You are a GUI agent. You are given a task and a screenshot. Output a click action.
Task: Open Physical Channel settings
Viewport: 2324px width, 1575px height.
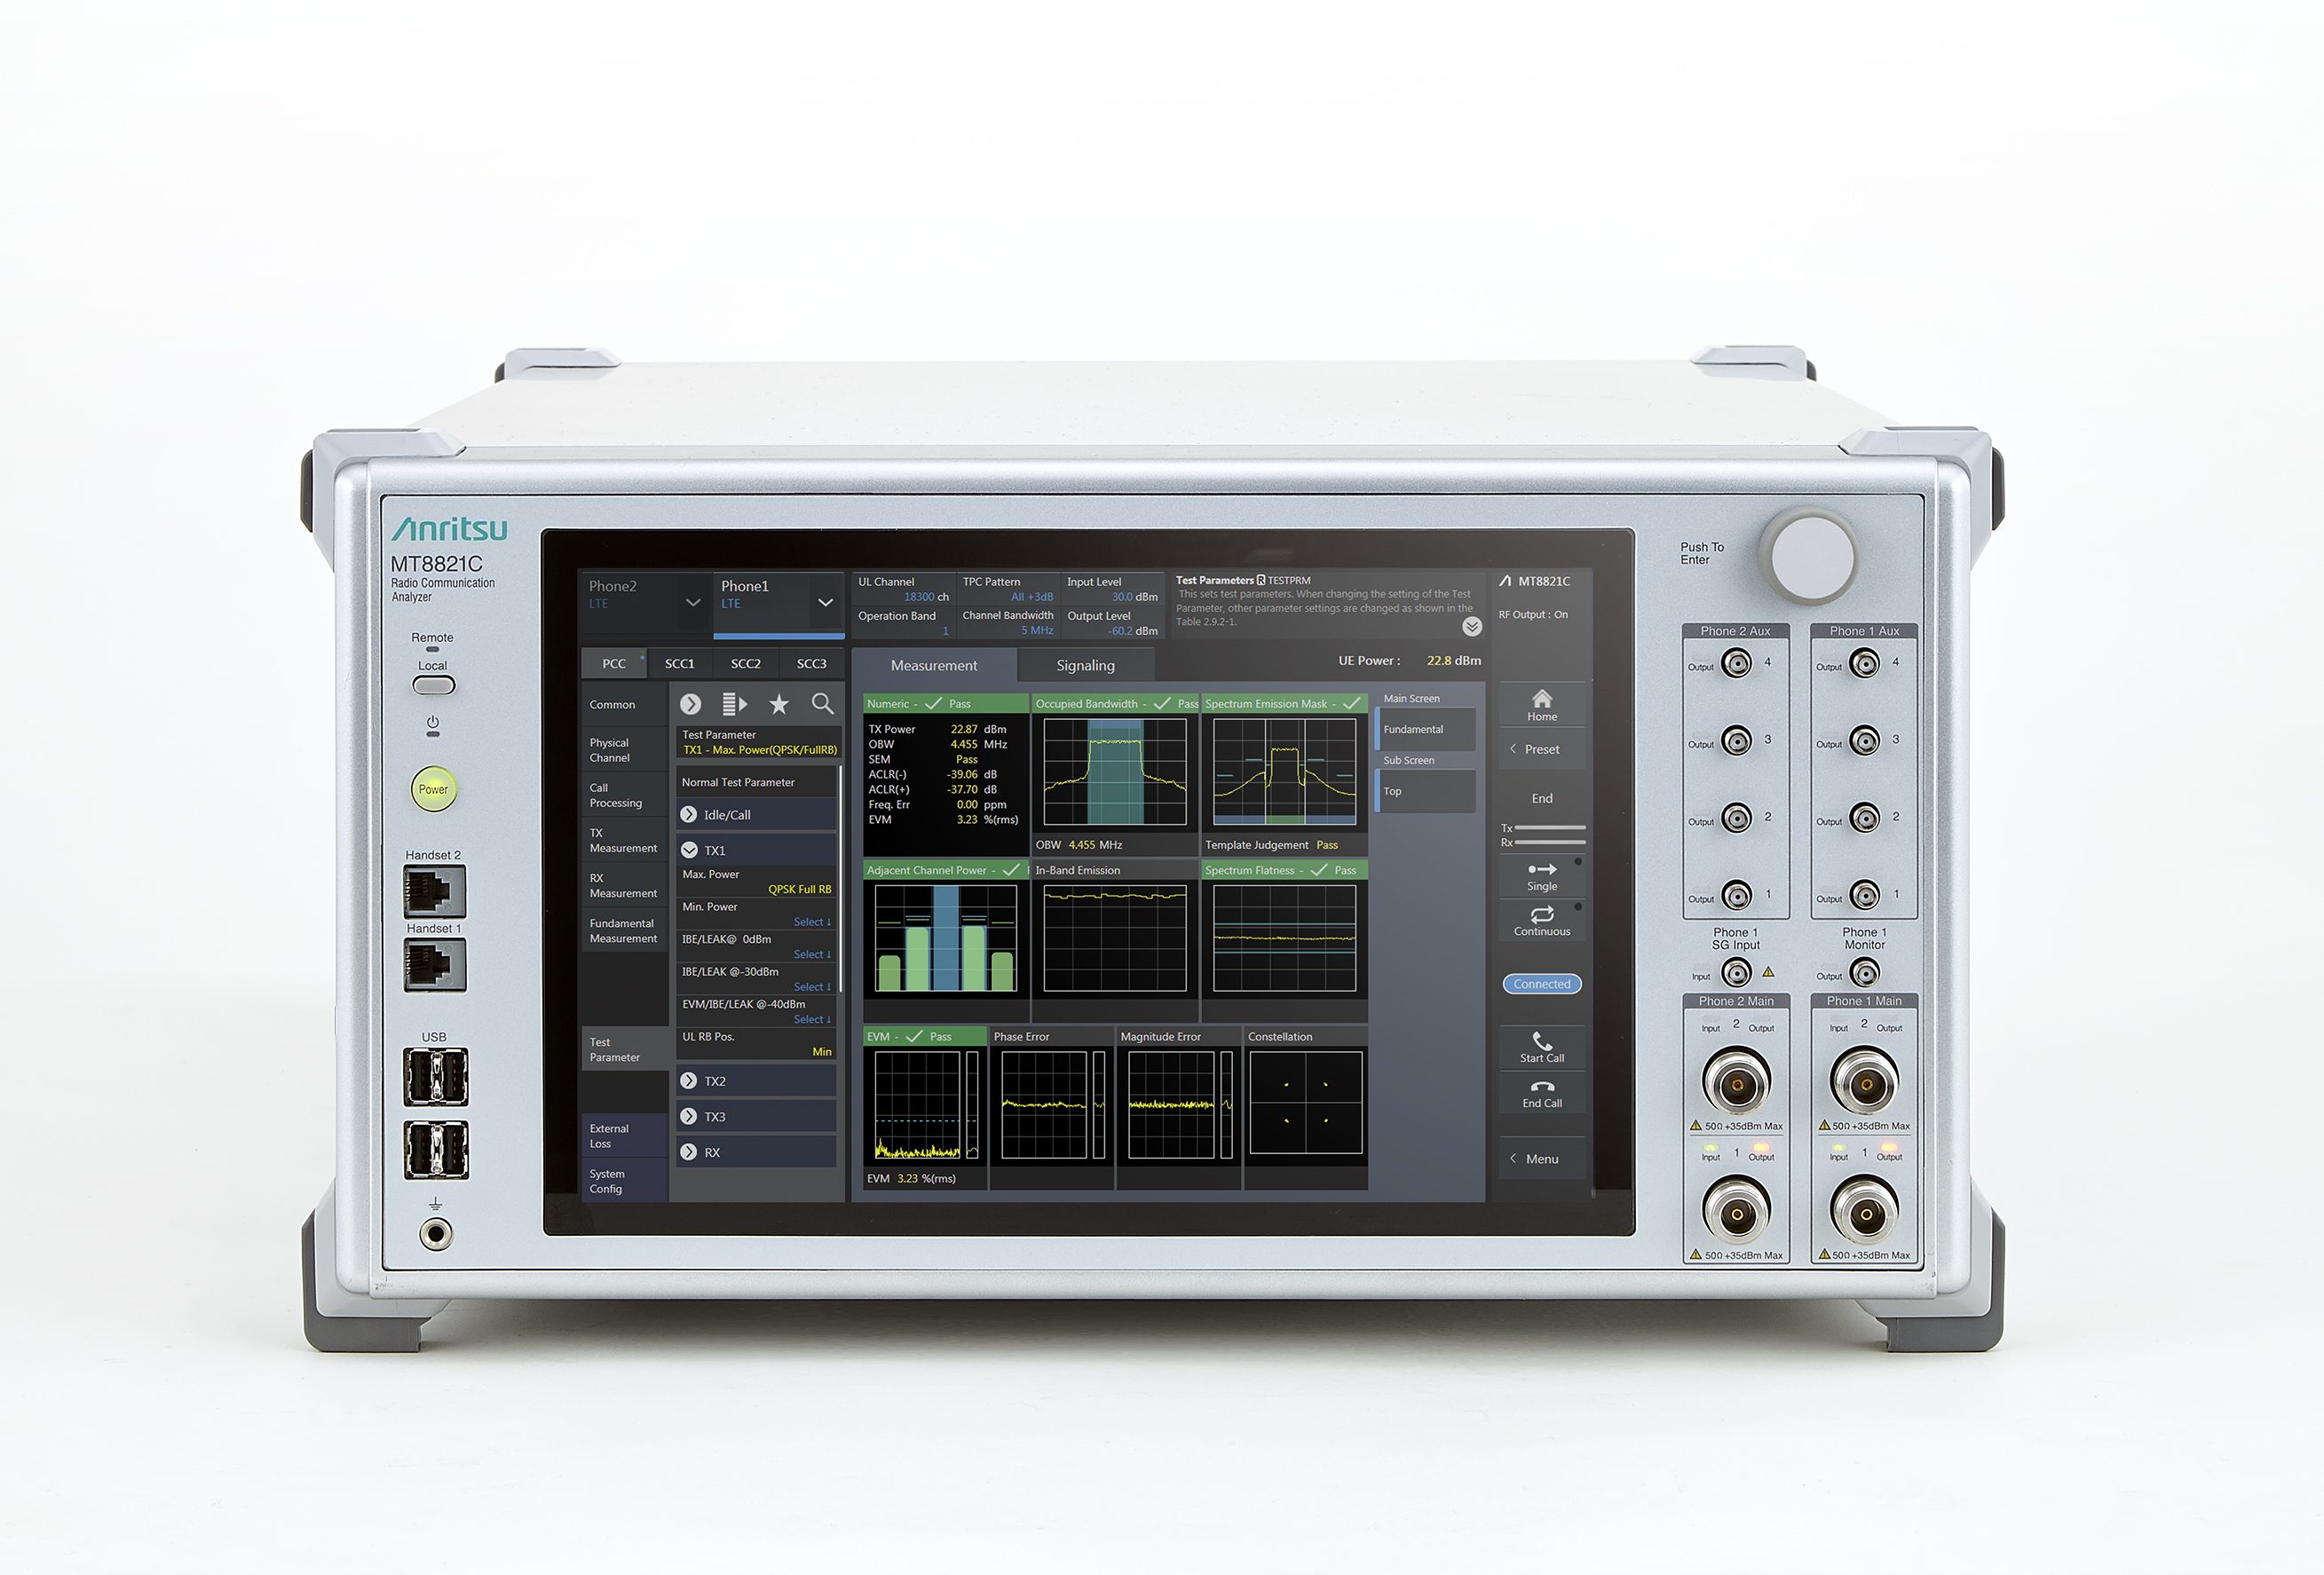point(624,750)
